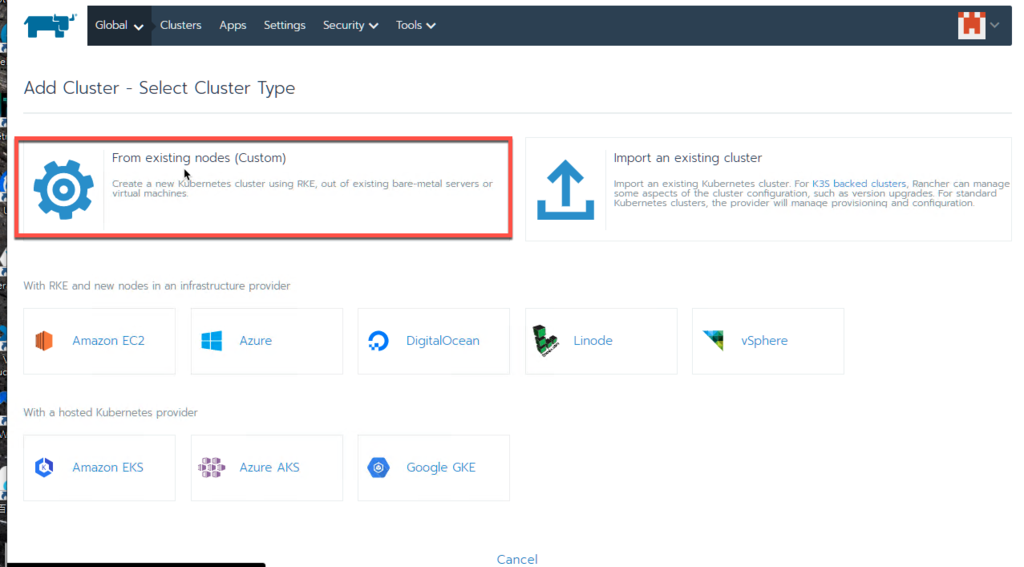Go to the Clusters page
This screenshot has height=567, width=1024.
pyautogui.click(x=180, y=25)
